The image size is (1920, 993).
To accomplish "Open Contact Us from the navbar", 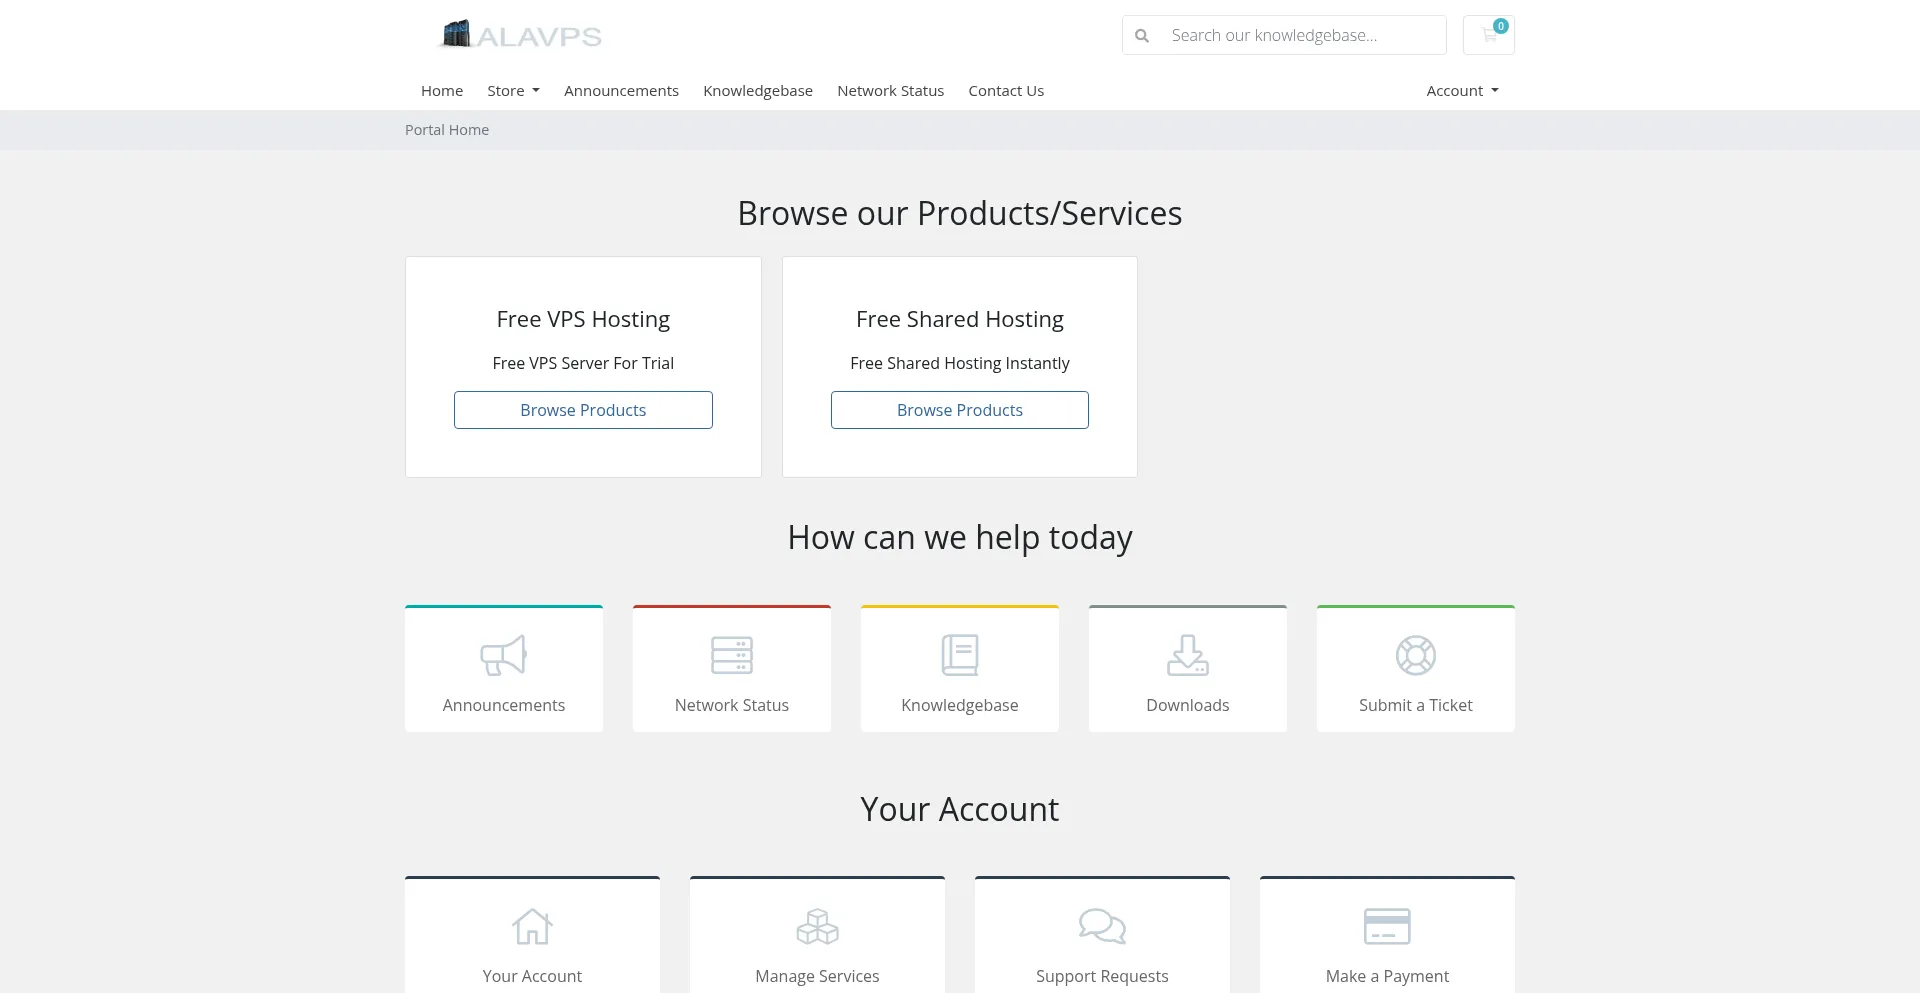I will pyautogui.click(x=1006, y=90).
